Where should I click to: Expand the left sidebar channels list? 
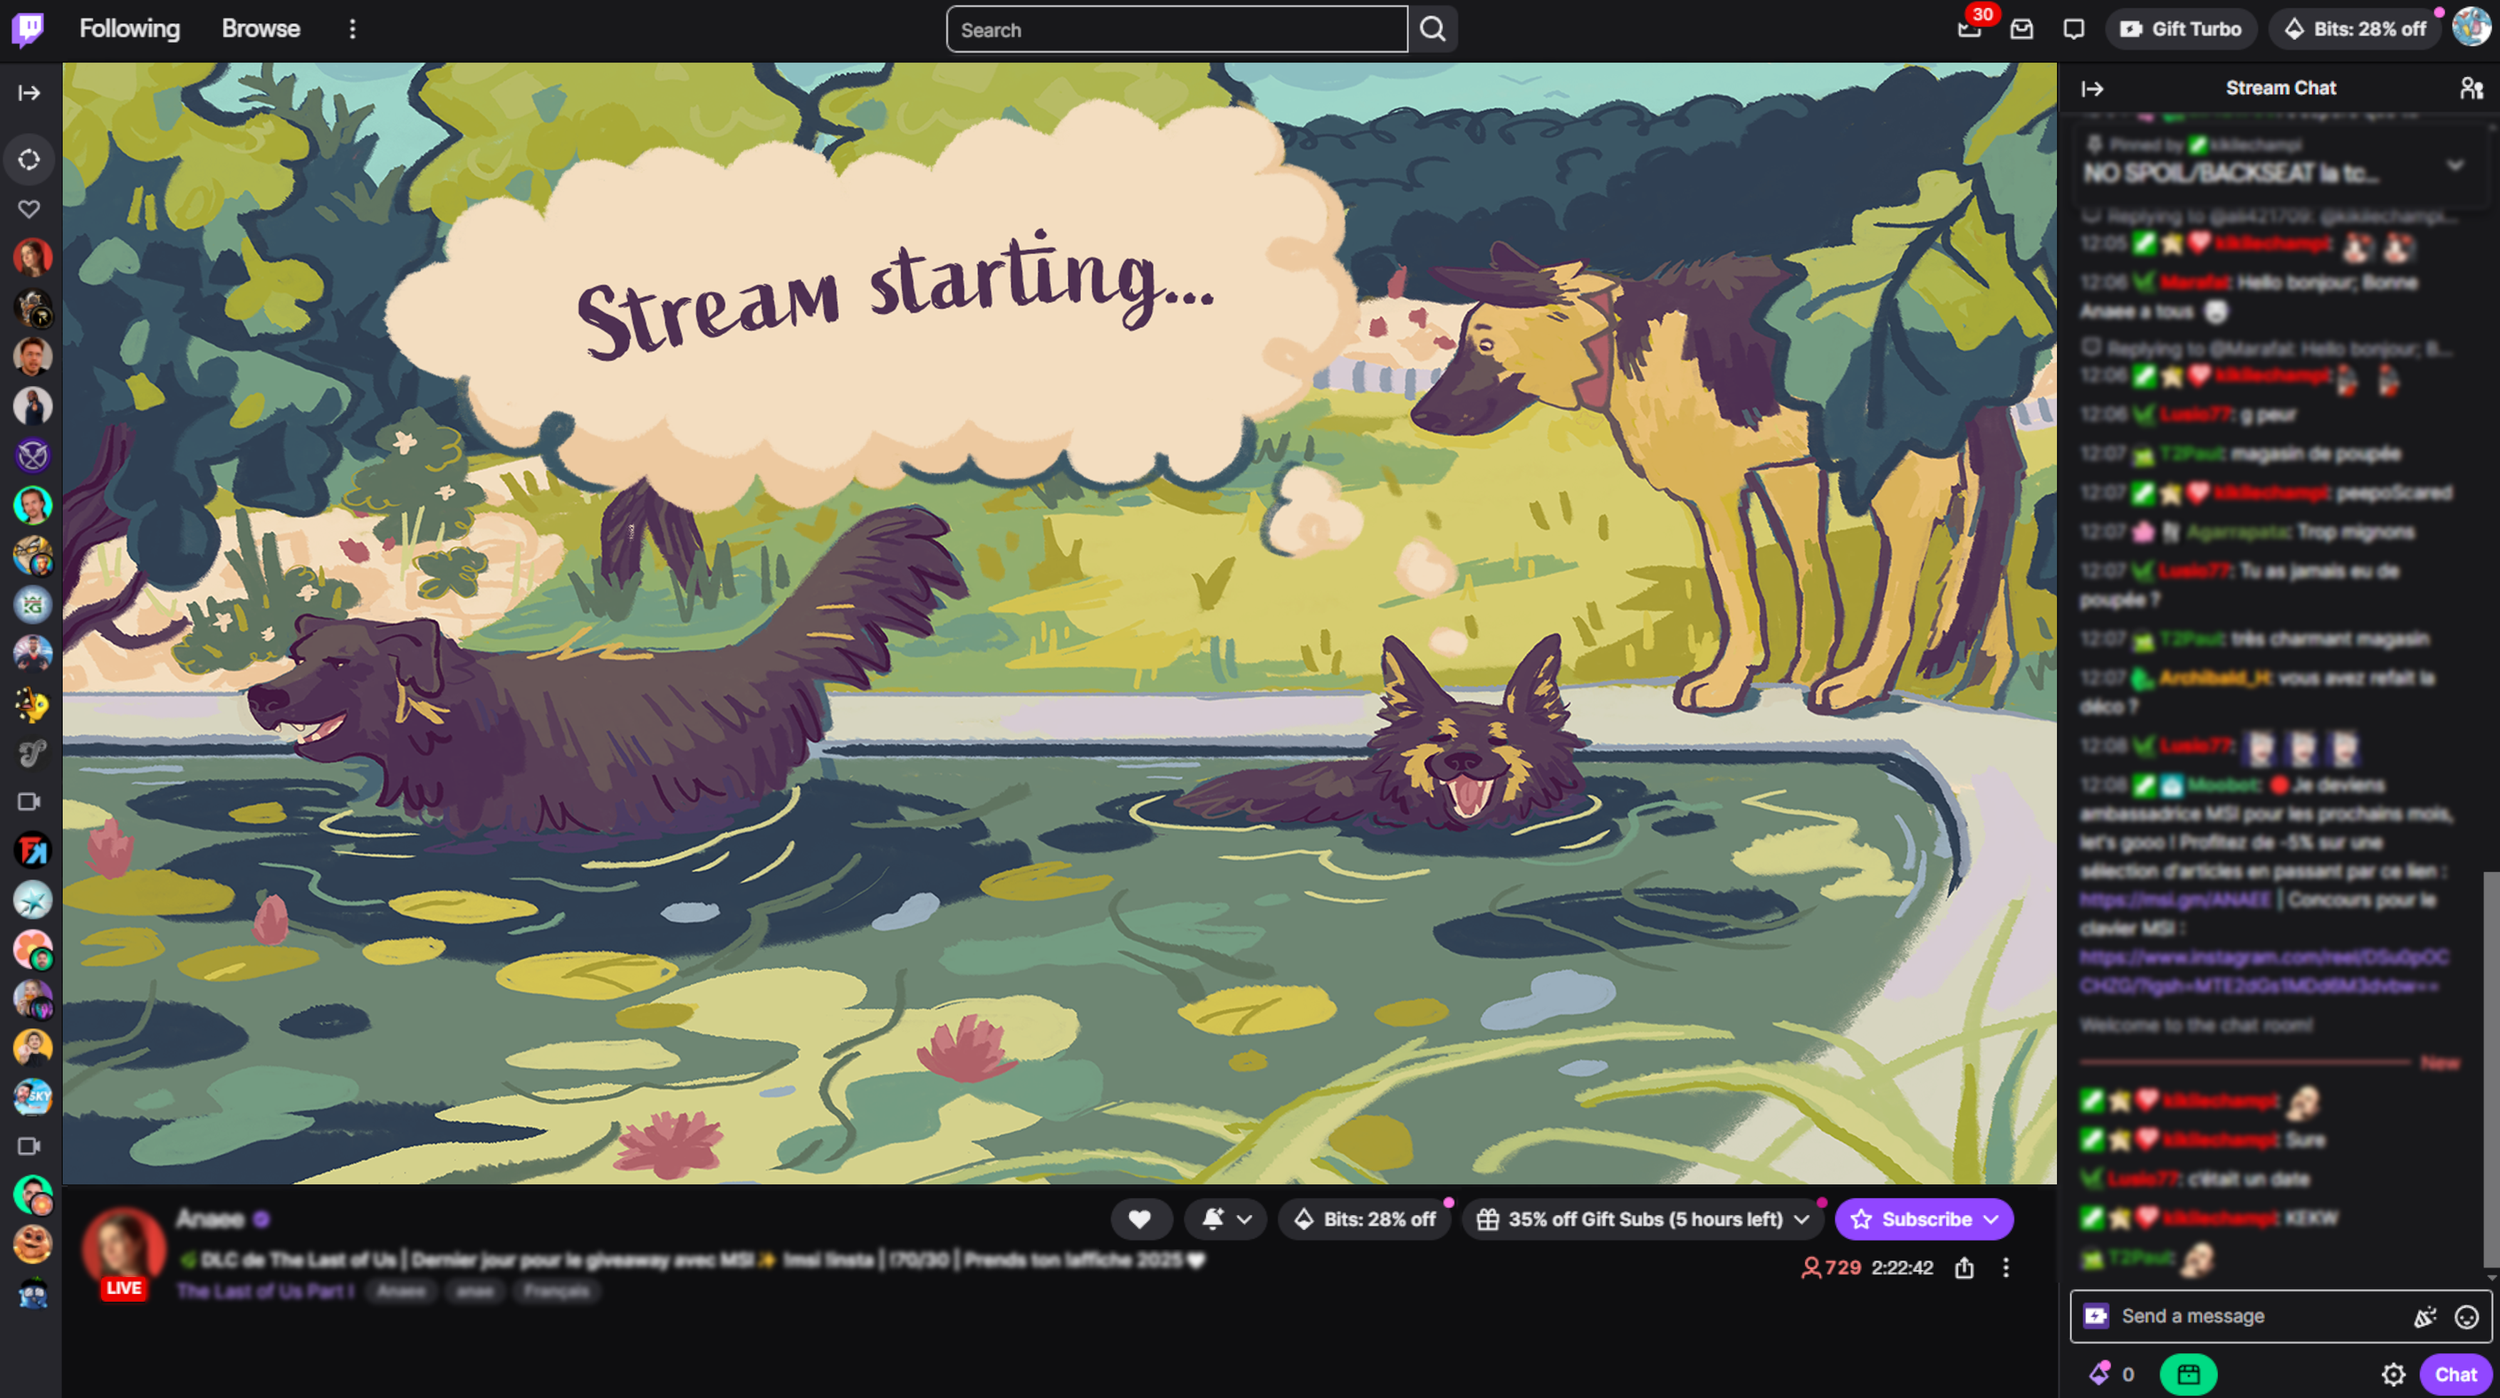[x=29, y=93]
